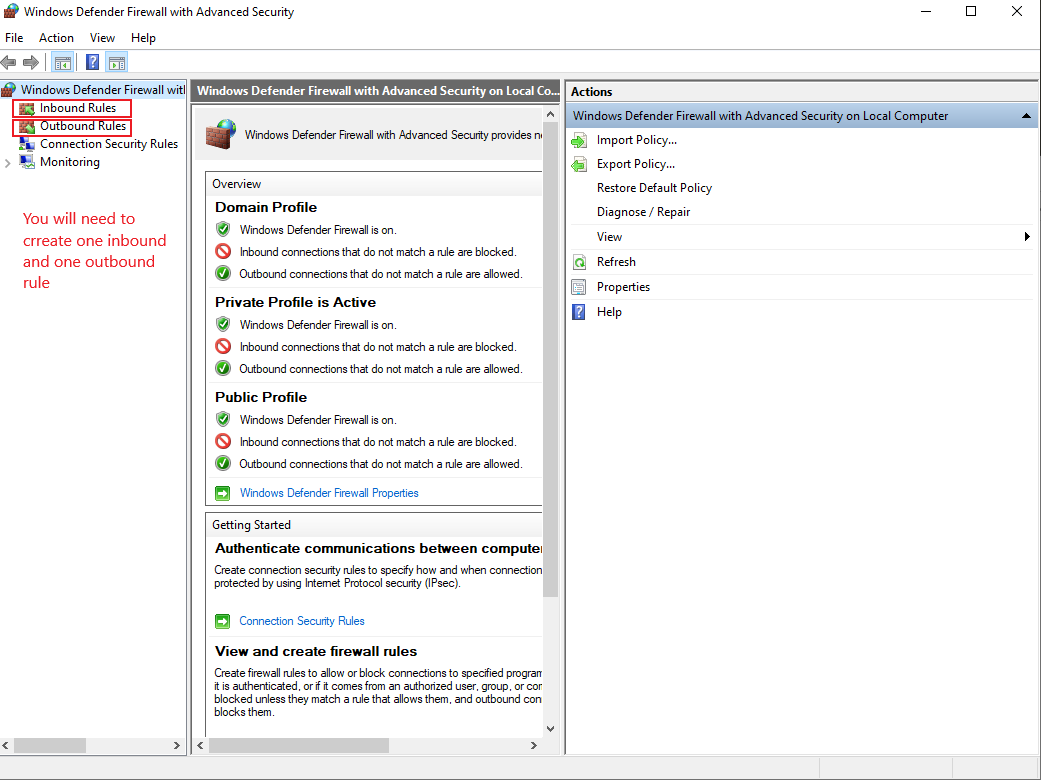Select Inbound Rules in the tree
This screenshot has height=780, width=1041.
coord(78,108)
